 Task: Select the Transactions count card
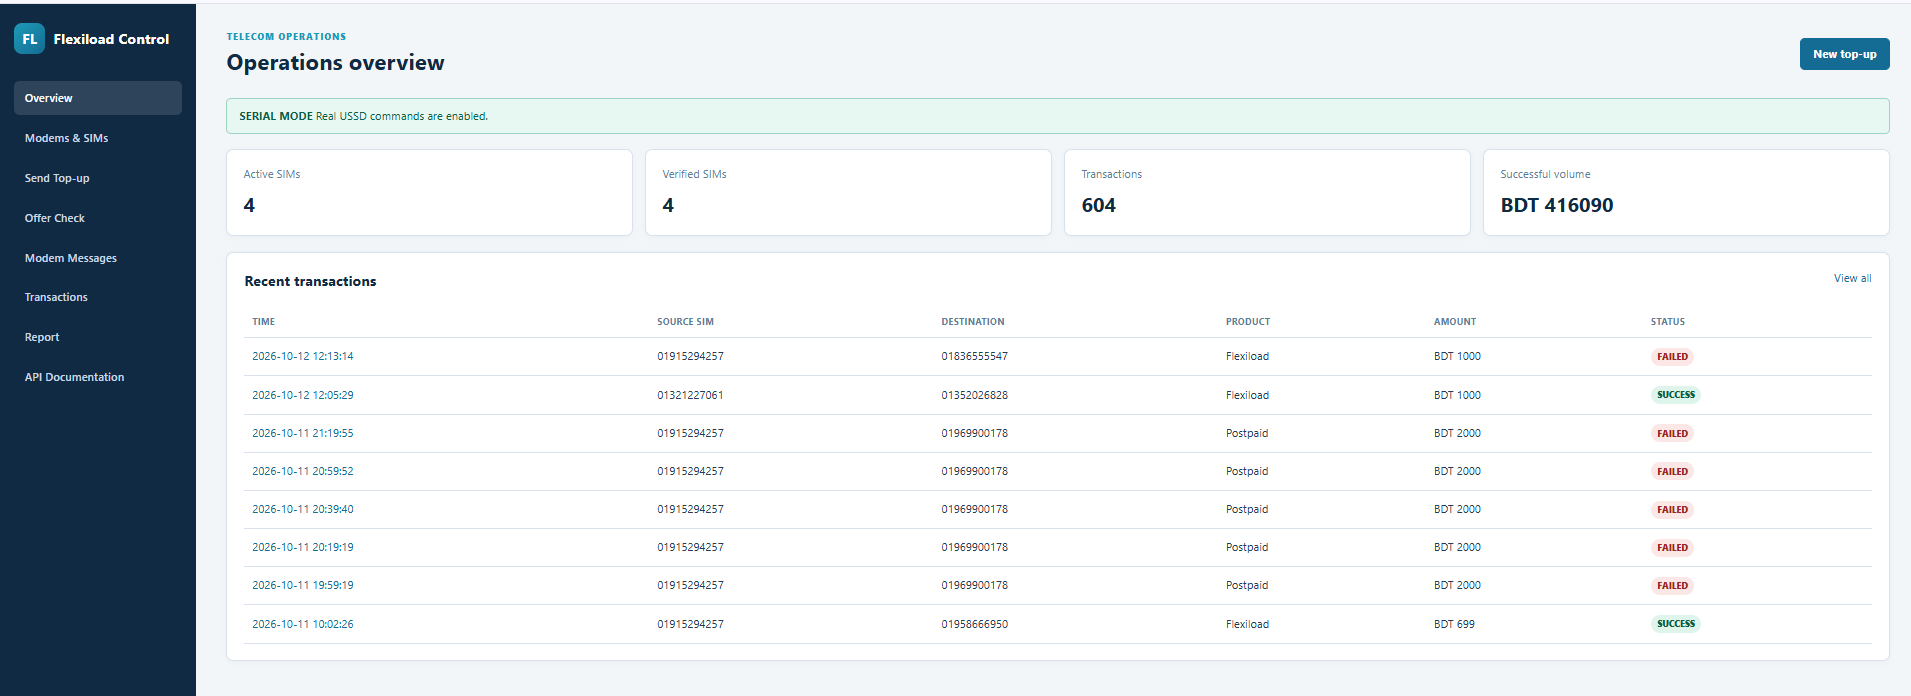[1267, 192]
